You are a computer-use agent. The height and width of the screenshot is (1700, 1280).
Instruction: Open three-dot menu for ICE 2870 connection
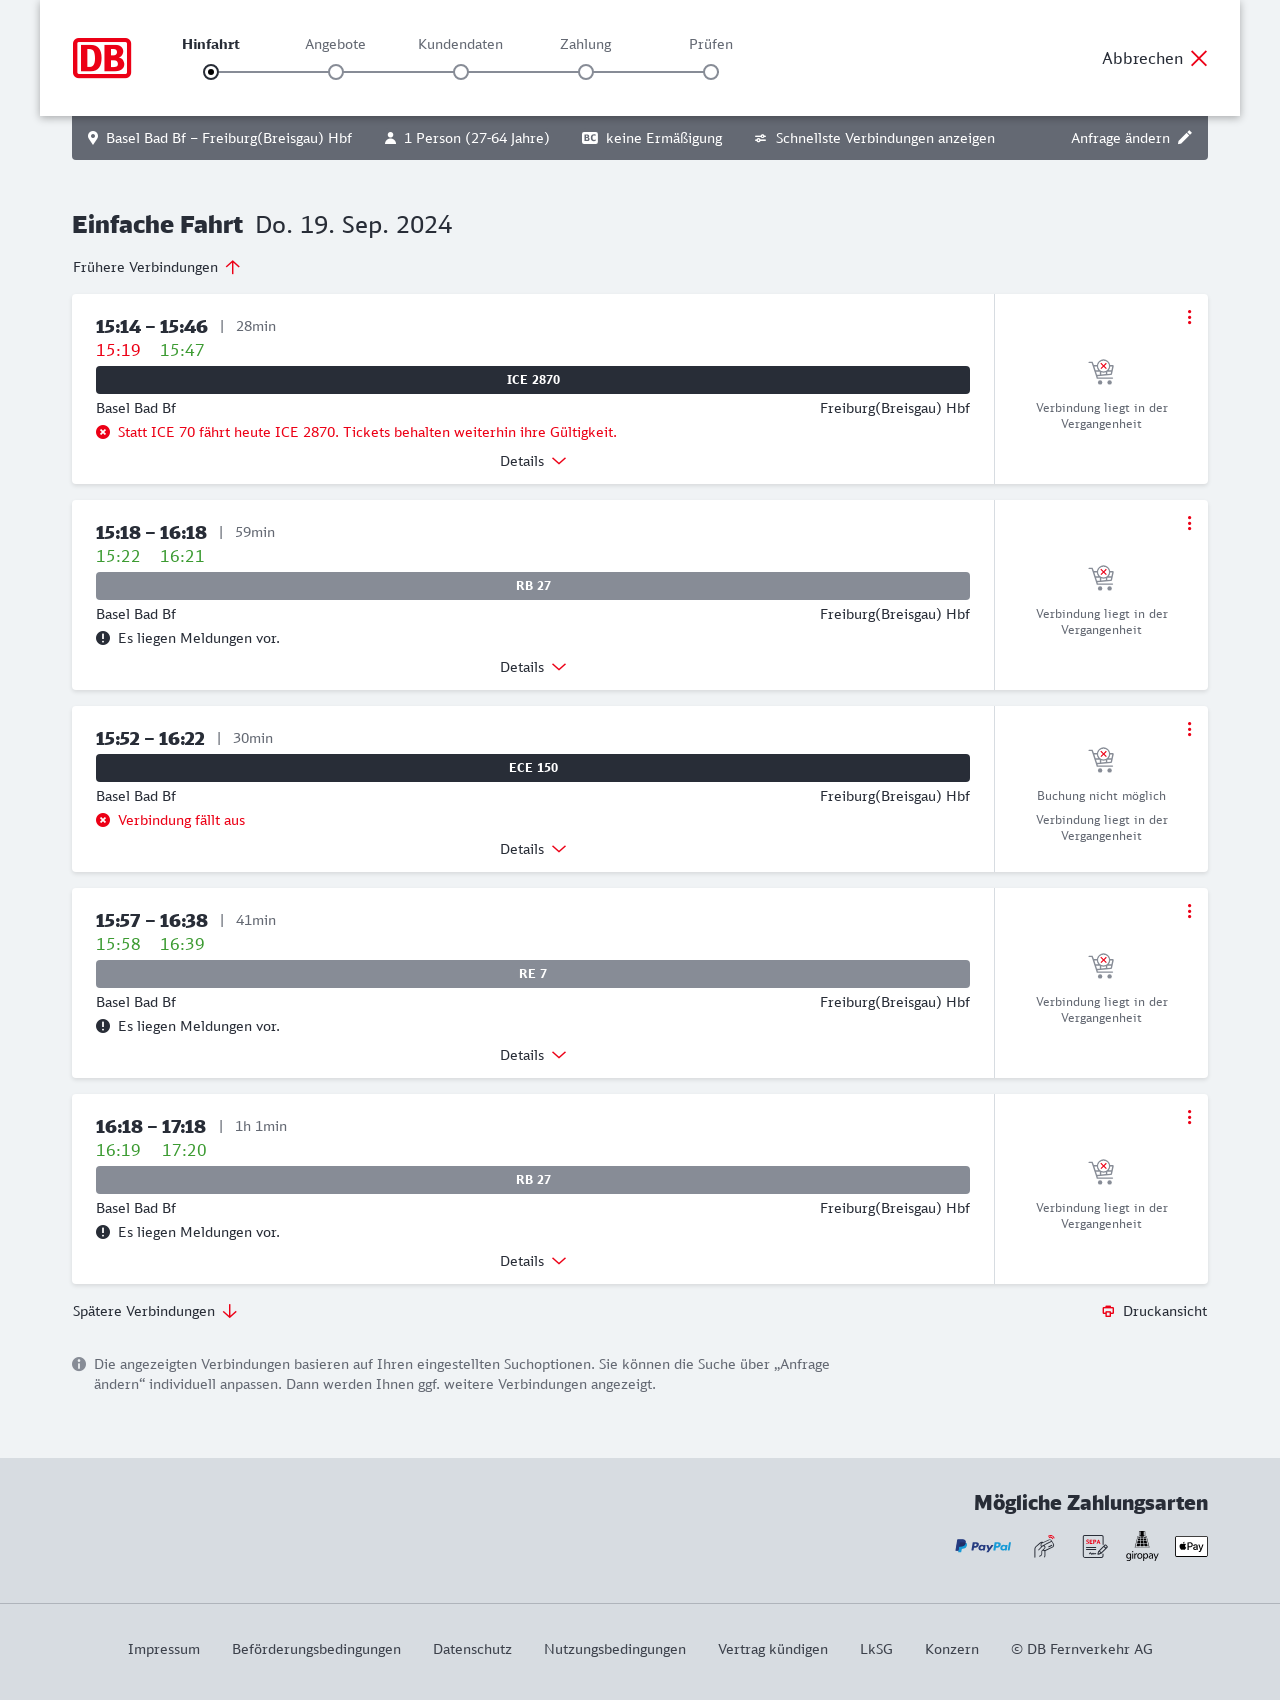[x=1189, y=317]
